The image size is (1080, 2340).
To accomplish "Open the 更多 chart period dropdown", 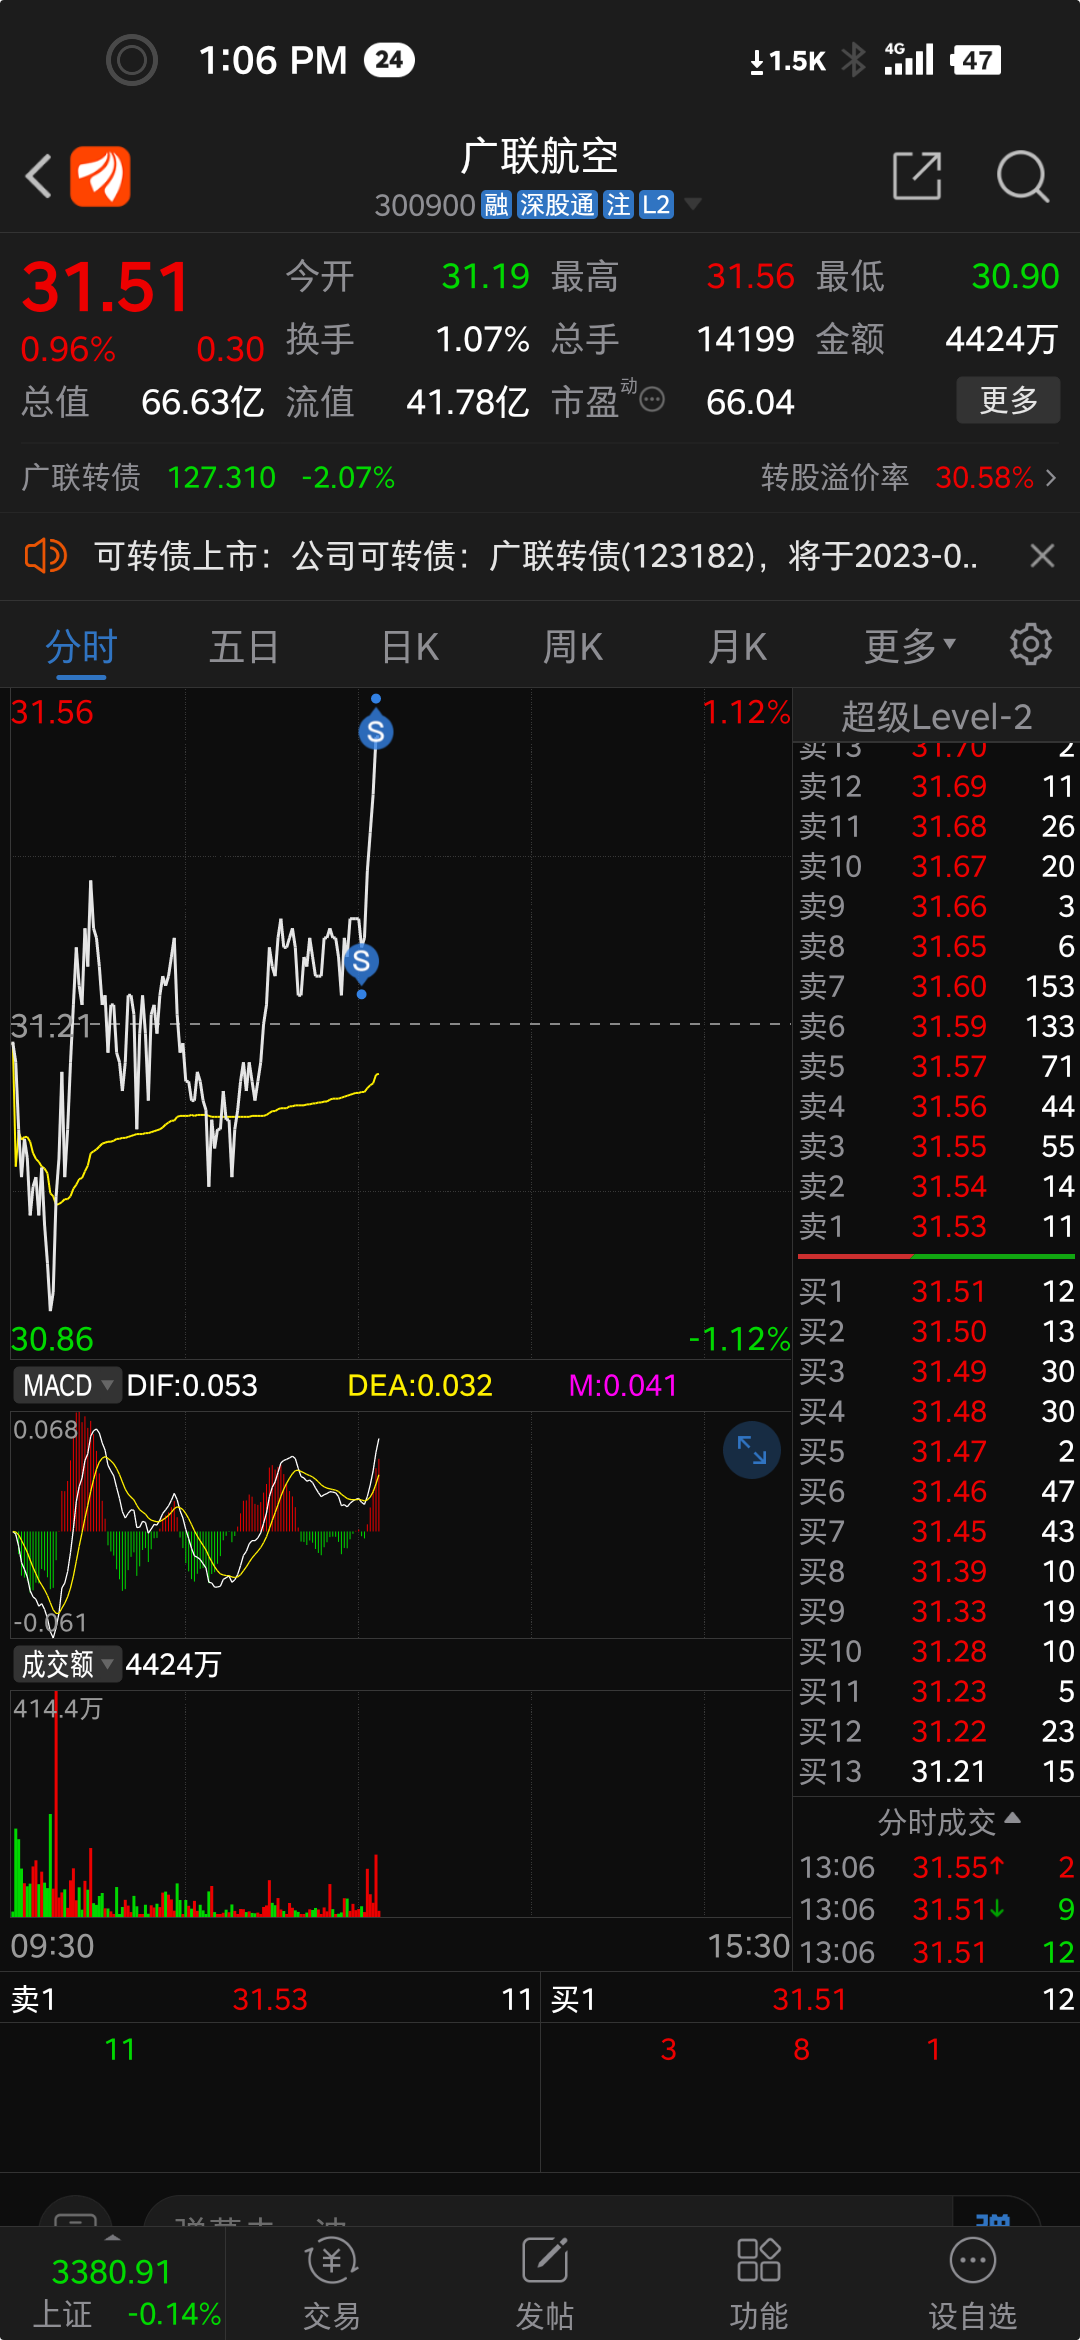I will [910, 647].
